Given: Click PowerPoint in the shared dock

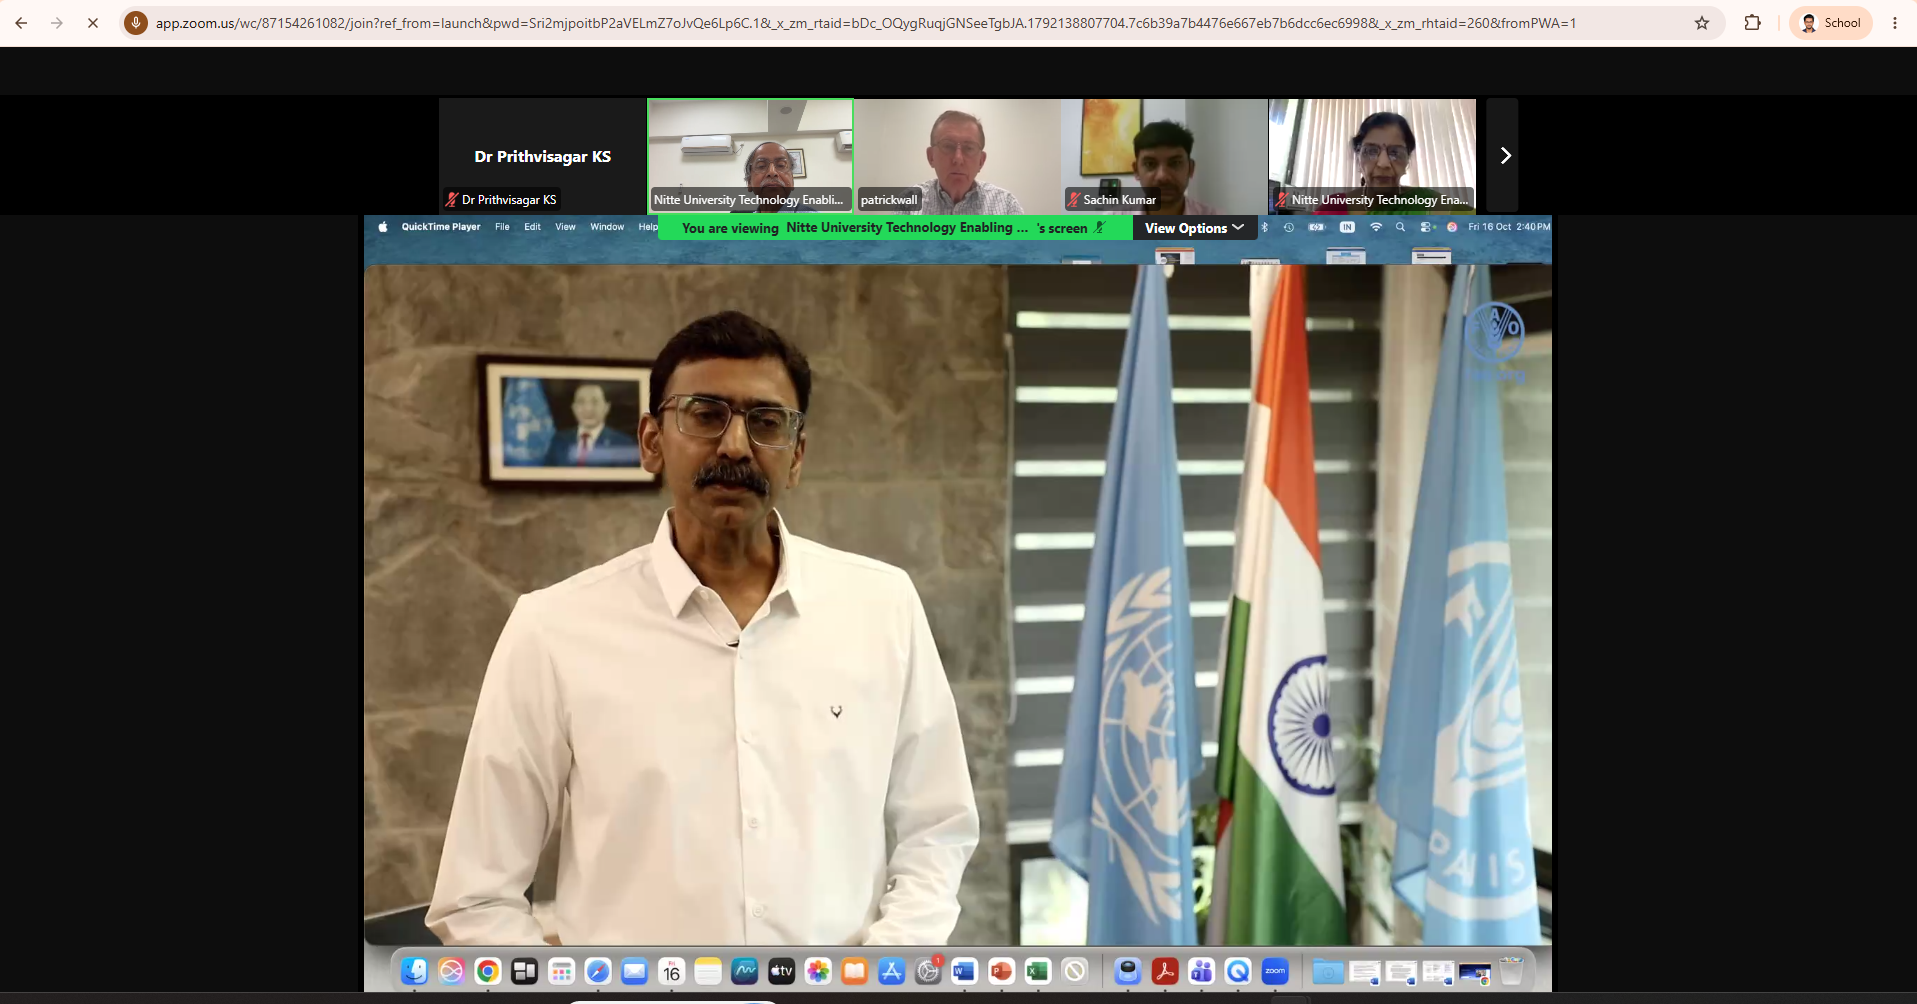Looking at the screenshot, I should 1001,970.
